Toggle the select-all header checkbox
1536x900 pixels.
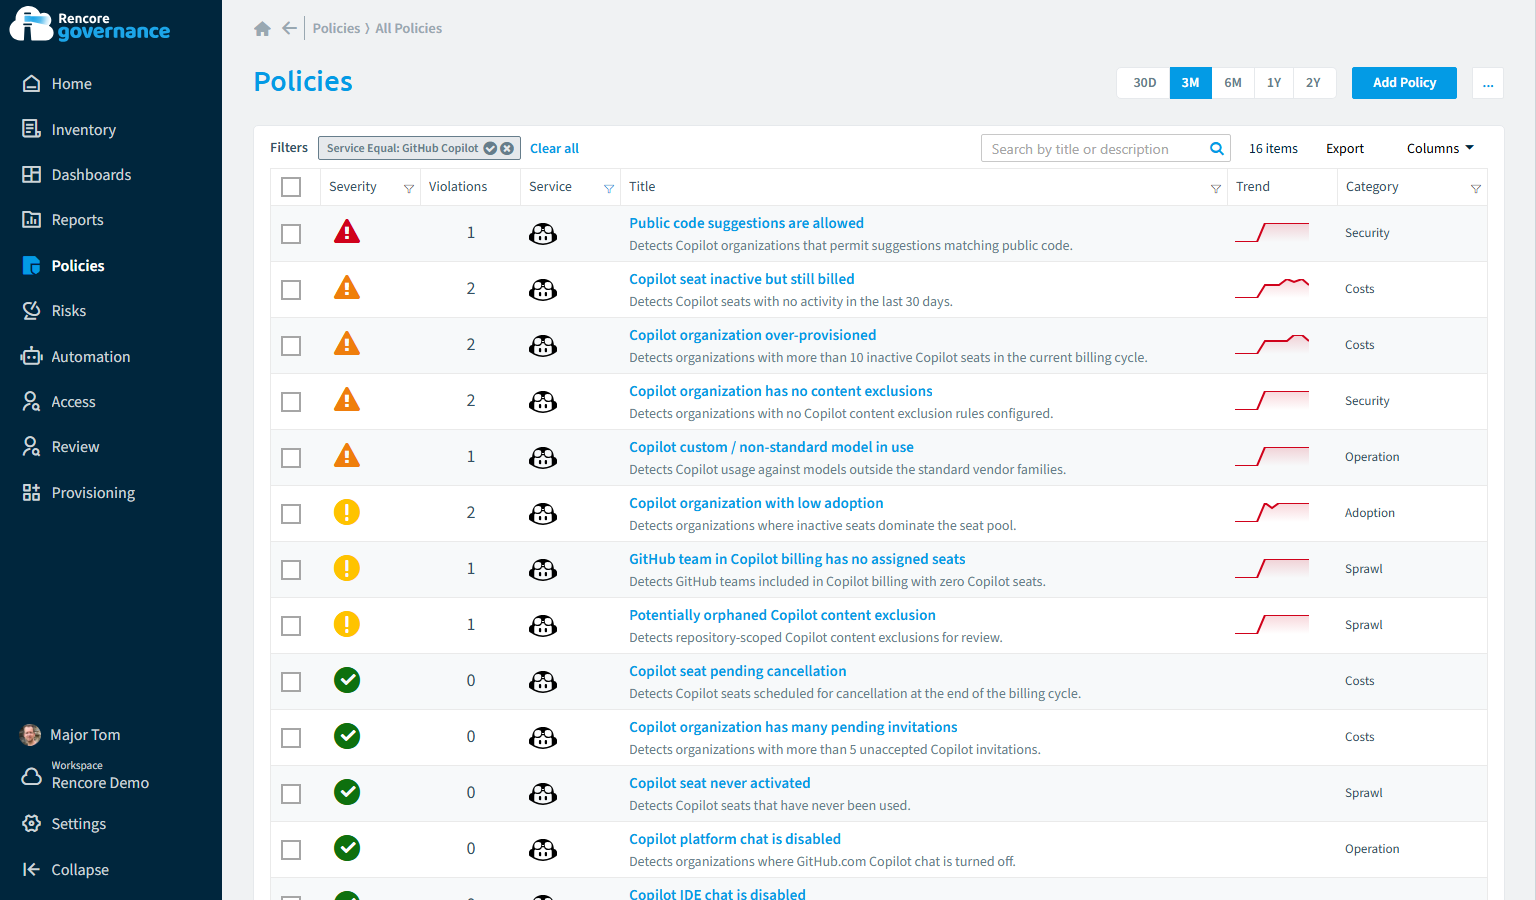coord(291,187)
